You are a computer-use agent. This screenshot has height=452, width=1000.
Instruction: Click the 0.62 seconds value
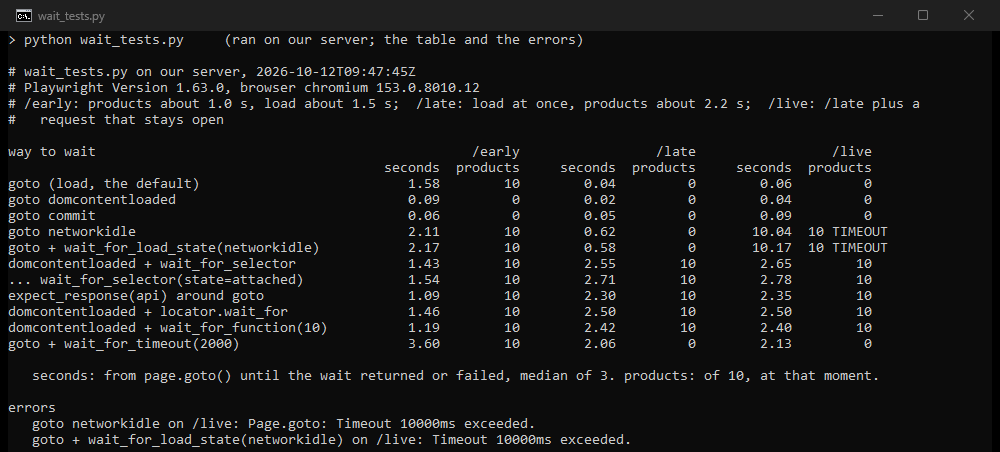pos(599,231)
